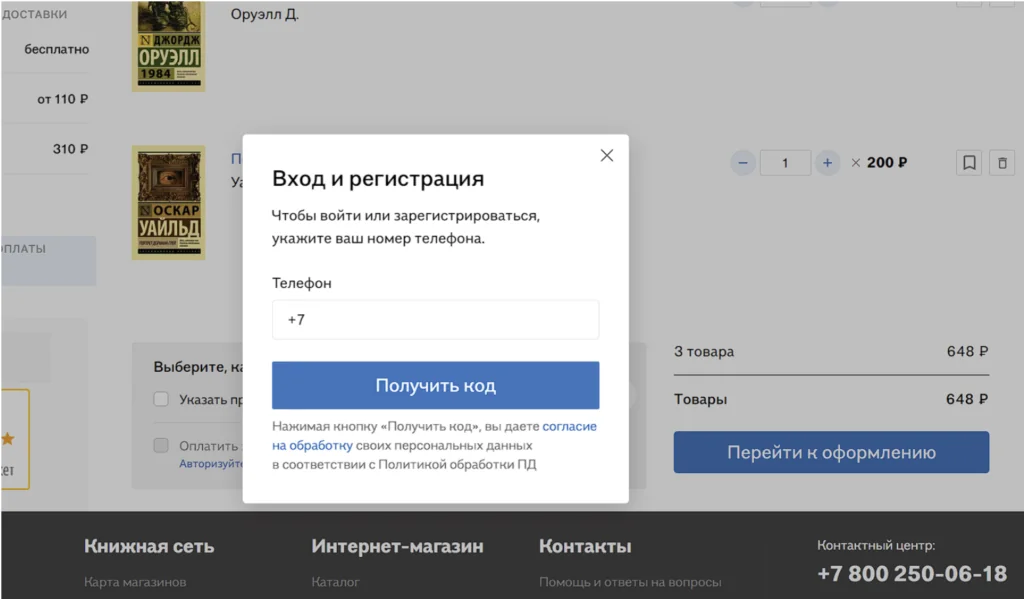Tick the «Оплатить» checkbox
Viewport: 1024px width, 599px height.
pos(161,446)
